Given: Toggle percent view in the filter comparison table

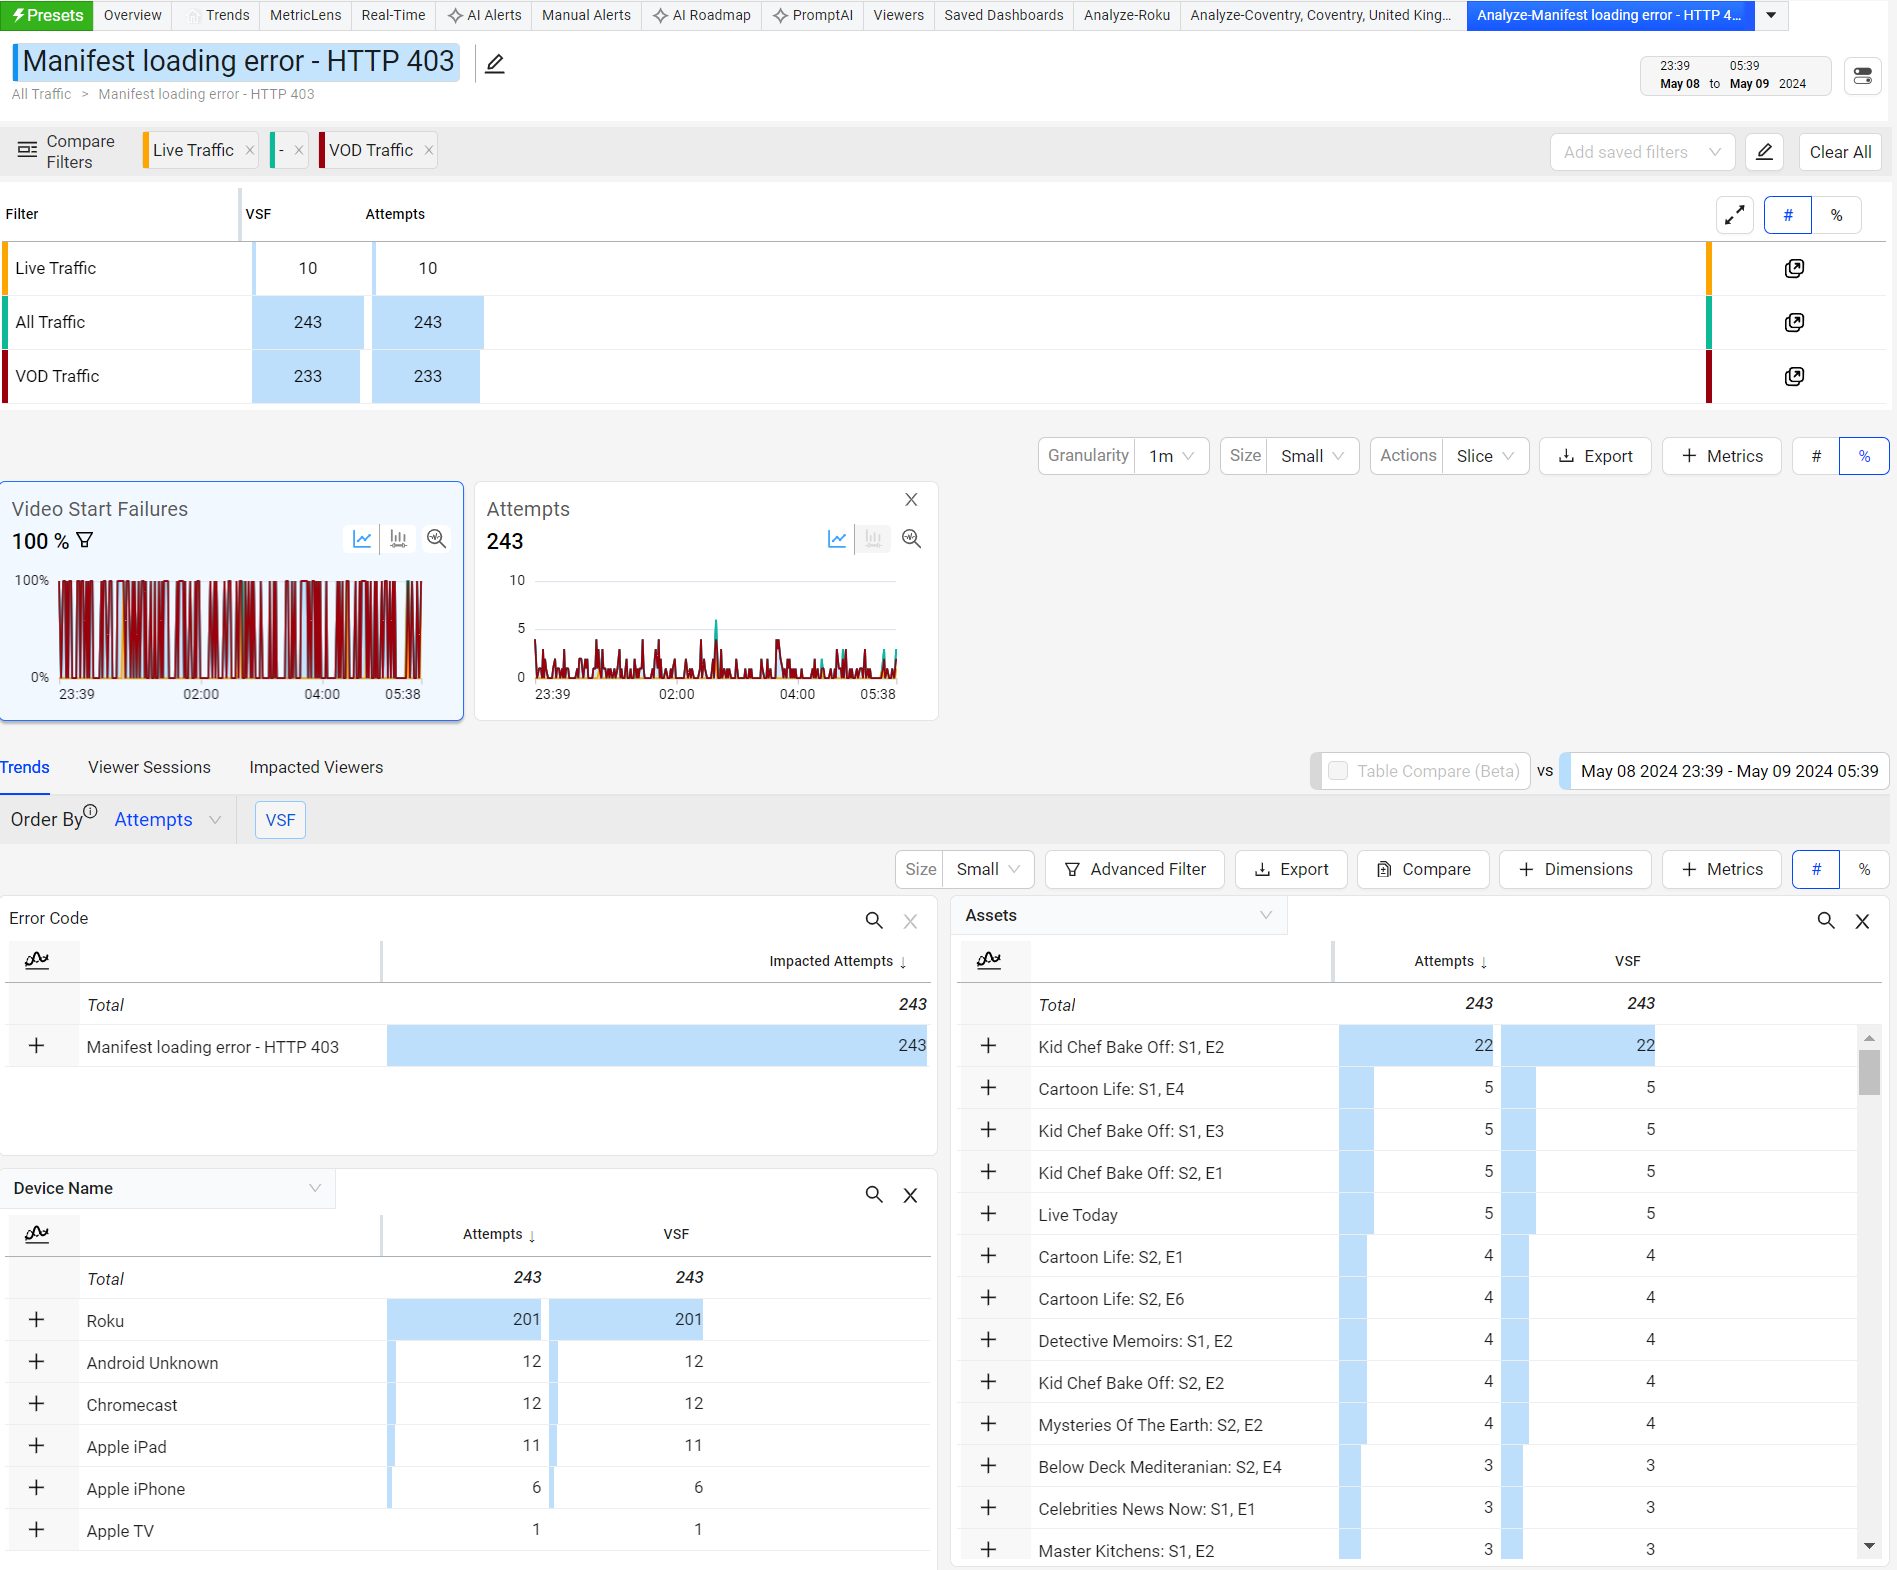Looking at the screenshot, I should coord(1836,215).
